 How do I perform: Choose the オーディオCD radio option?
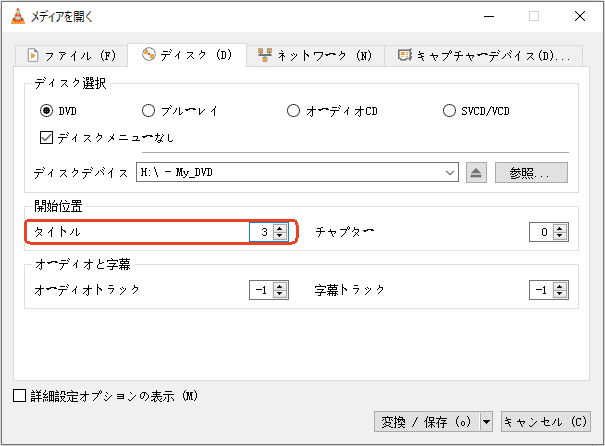click(293, 111)
